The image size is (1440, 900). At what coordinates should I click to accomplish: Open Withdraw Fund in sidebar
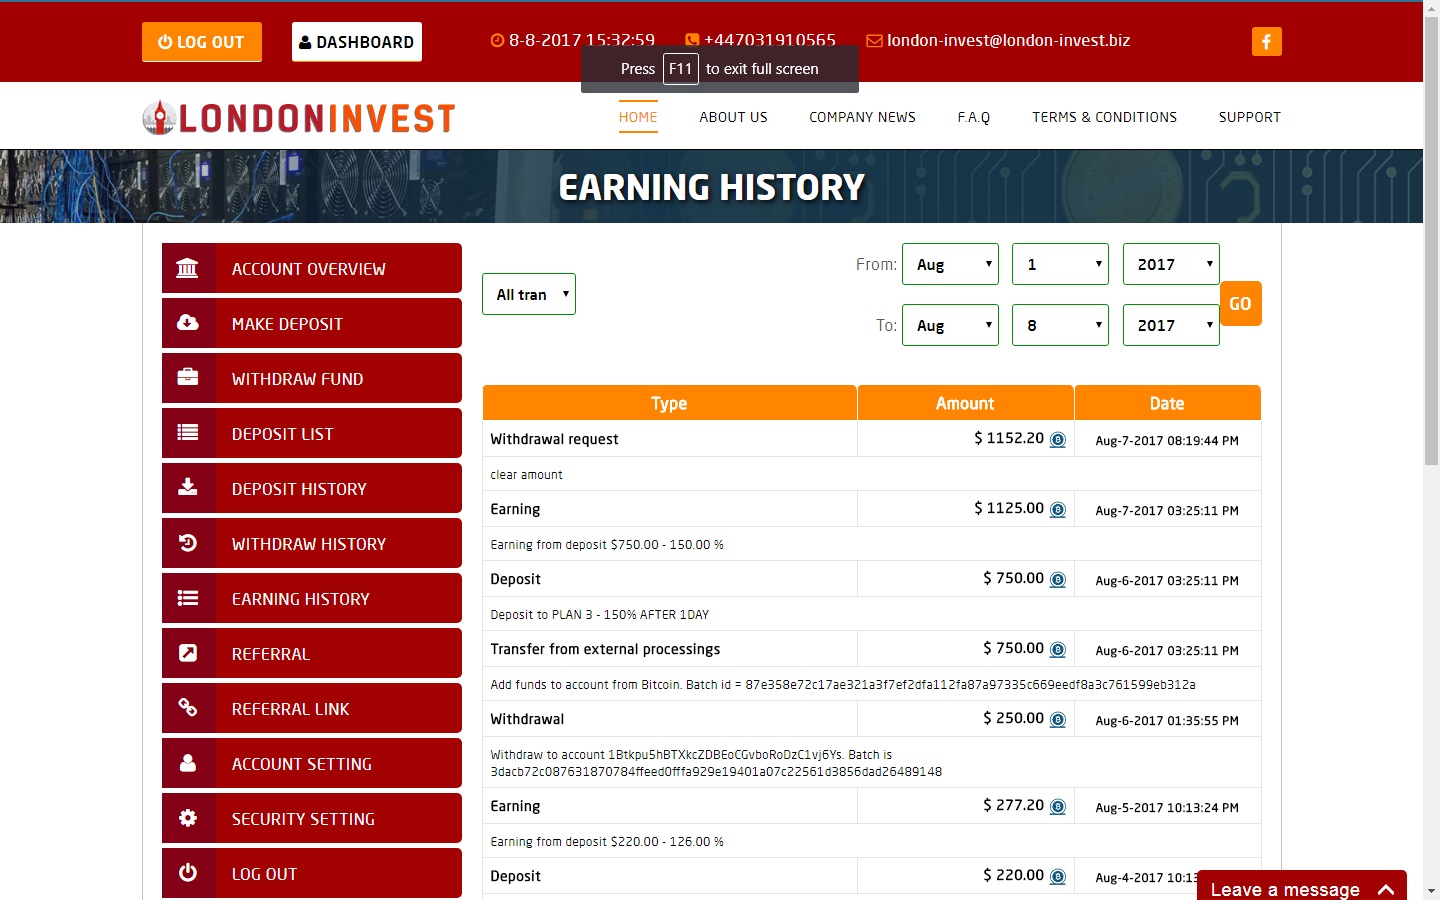pos(312,378)
